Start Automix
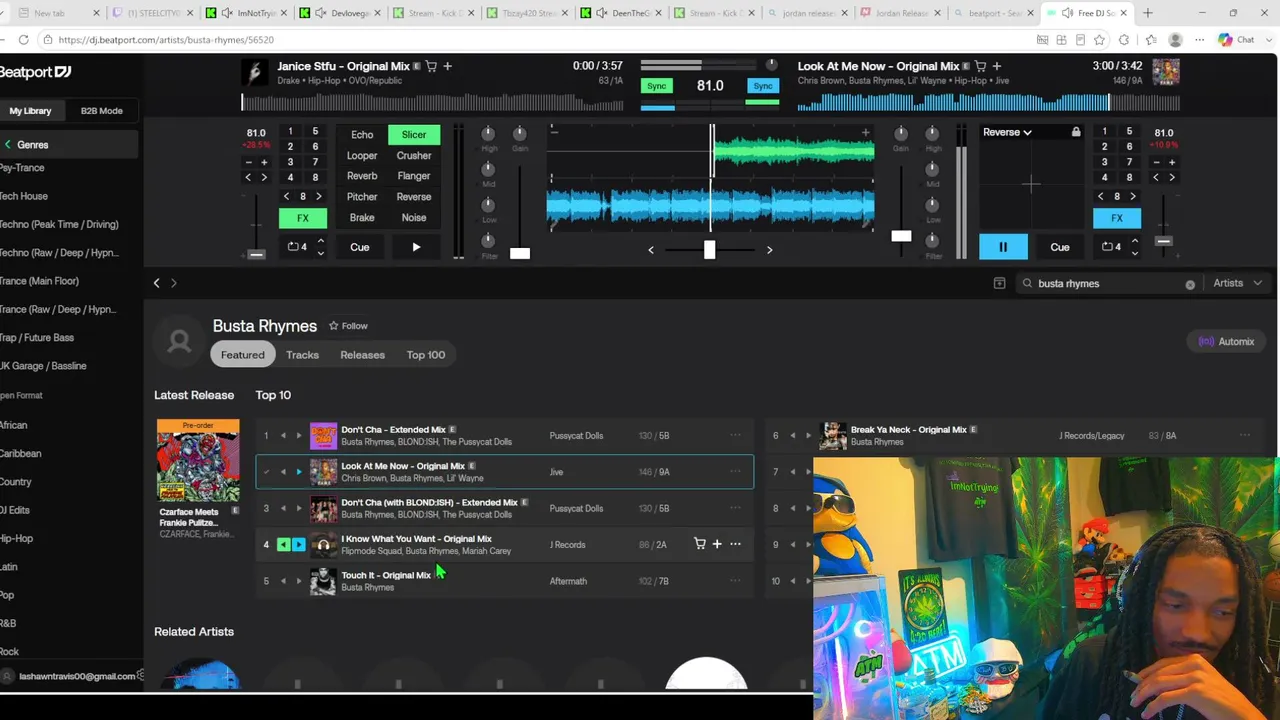The image size is (1280, 720). (1226, 342)
